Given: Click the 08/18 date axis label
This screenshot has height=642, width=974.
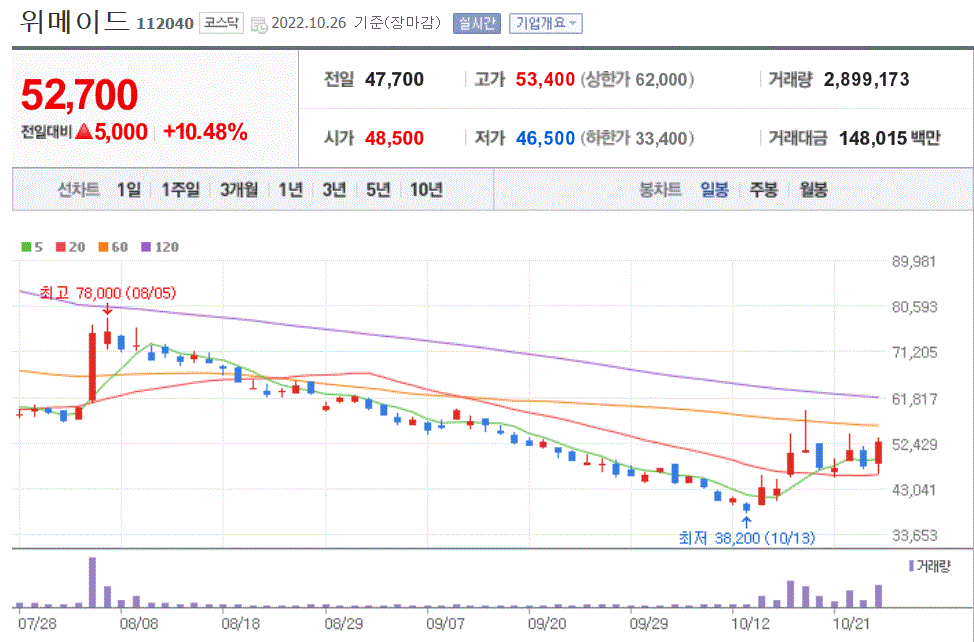Looking at the screenshot, I should [x=240, y=623].
